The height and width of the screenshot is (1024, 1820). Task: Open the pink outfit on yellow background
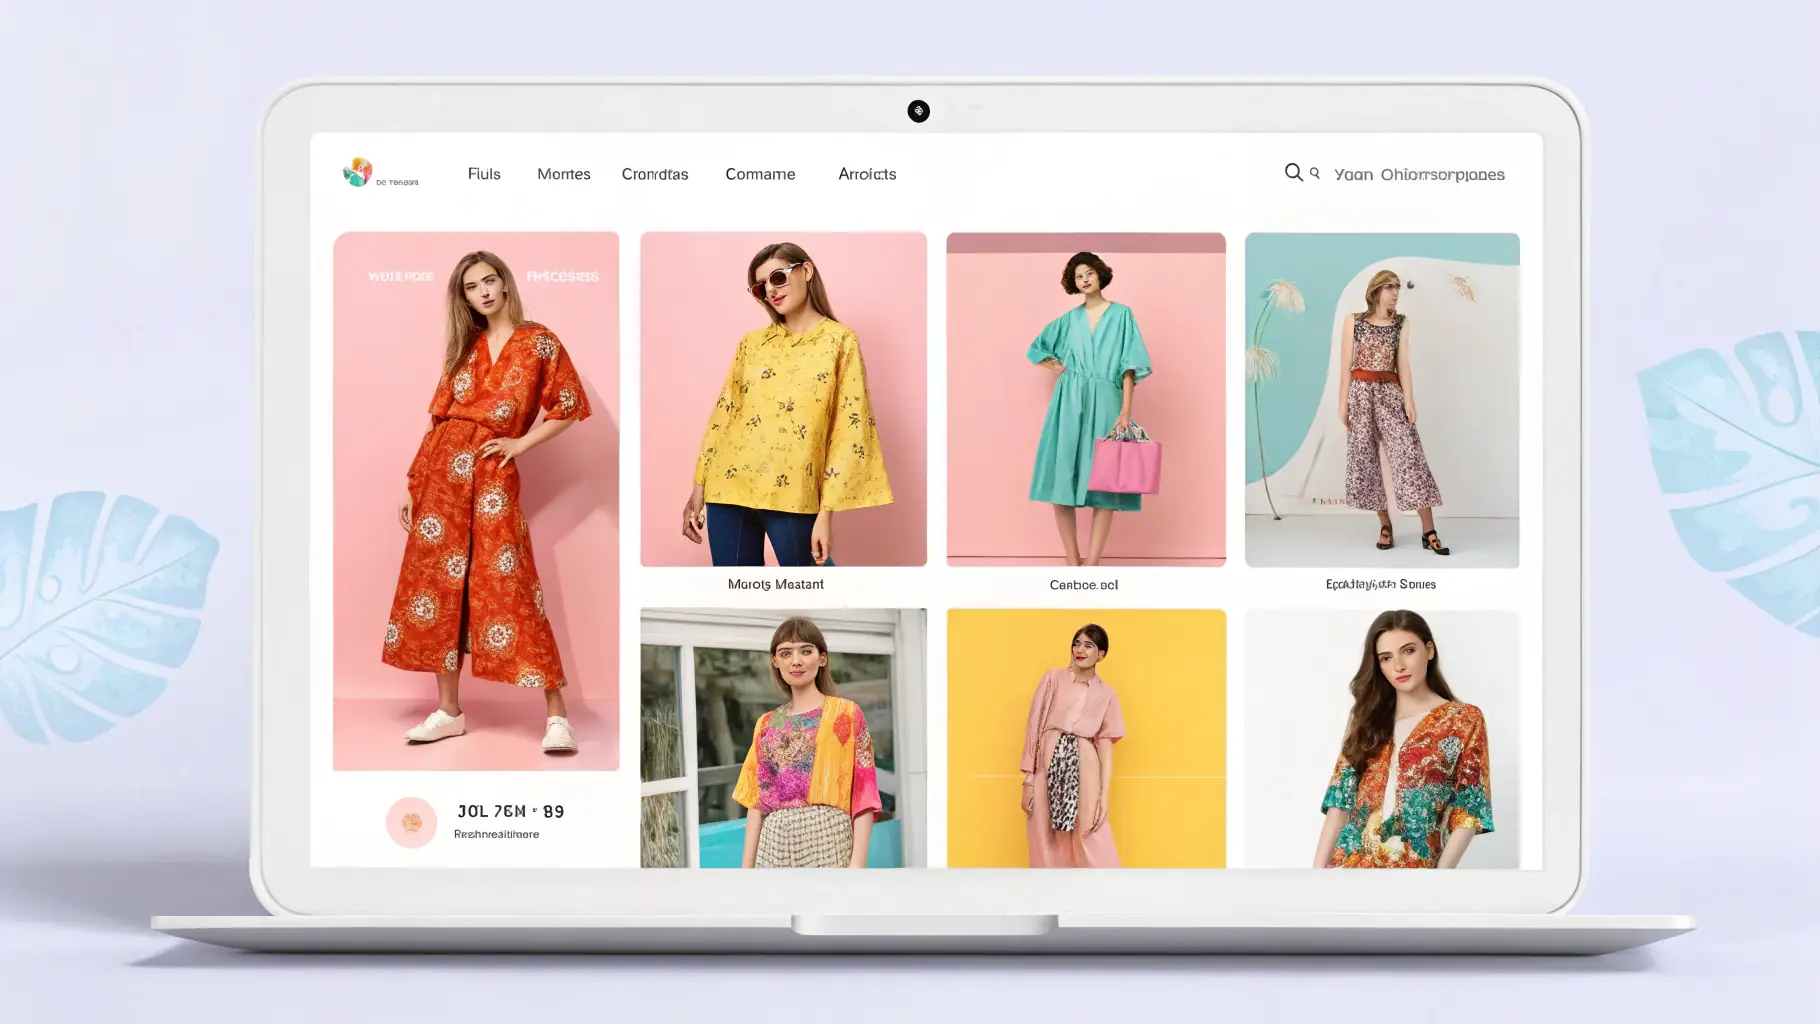pyautogui.click(x=1086, y=737)
